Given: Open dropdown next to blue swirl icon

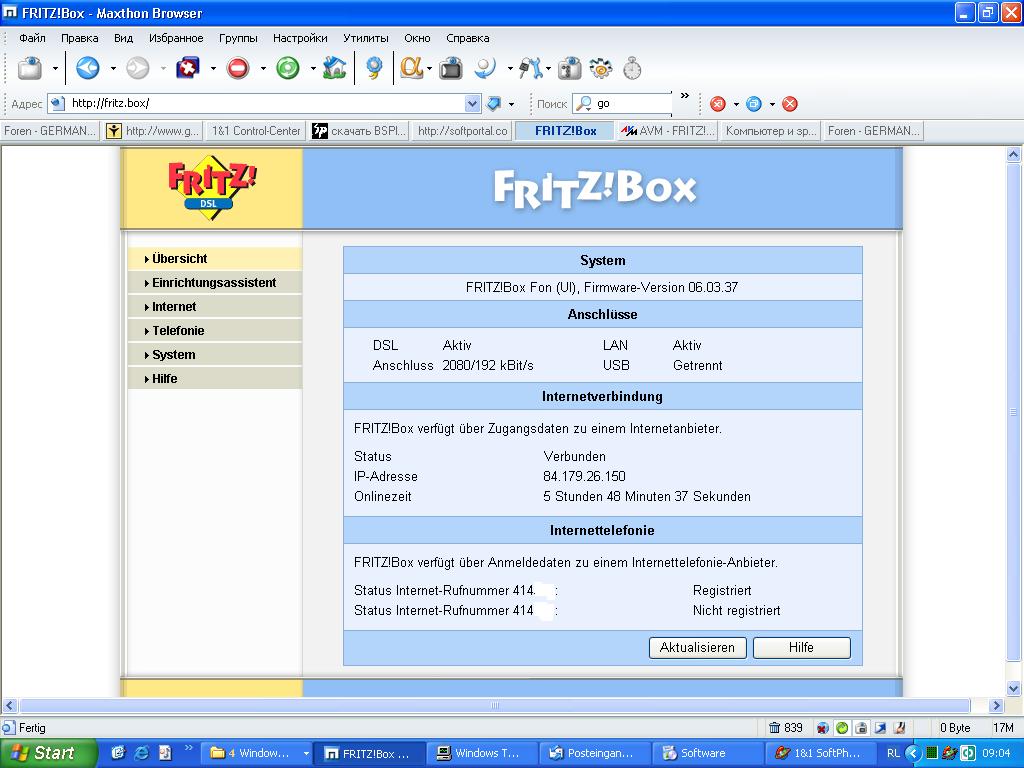Looking at the screenshot, I should pyautogui.click(x=510, y=68).
